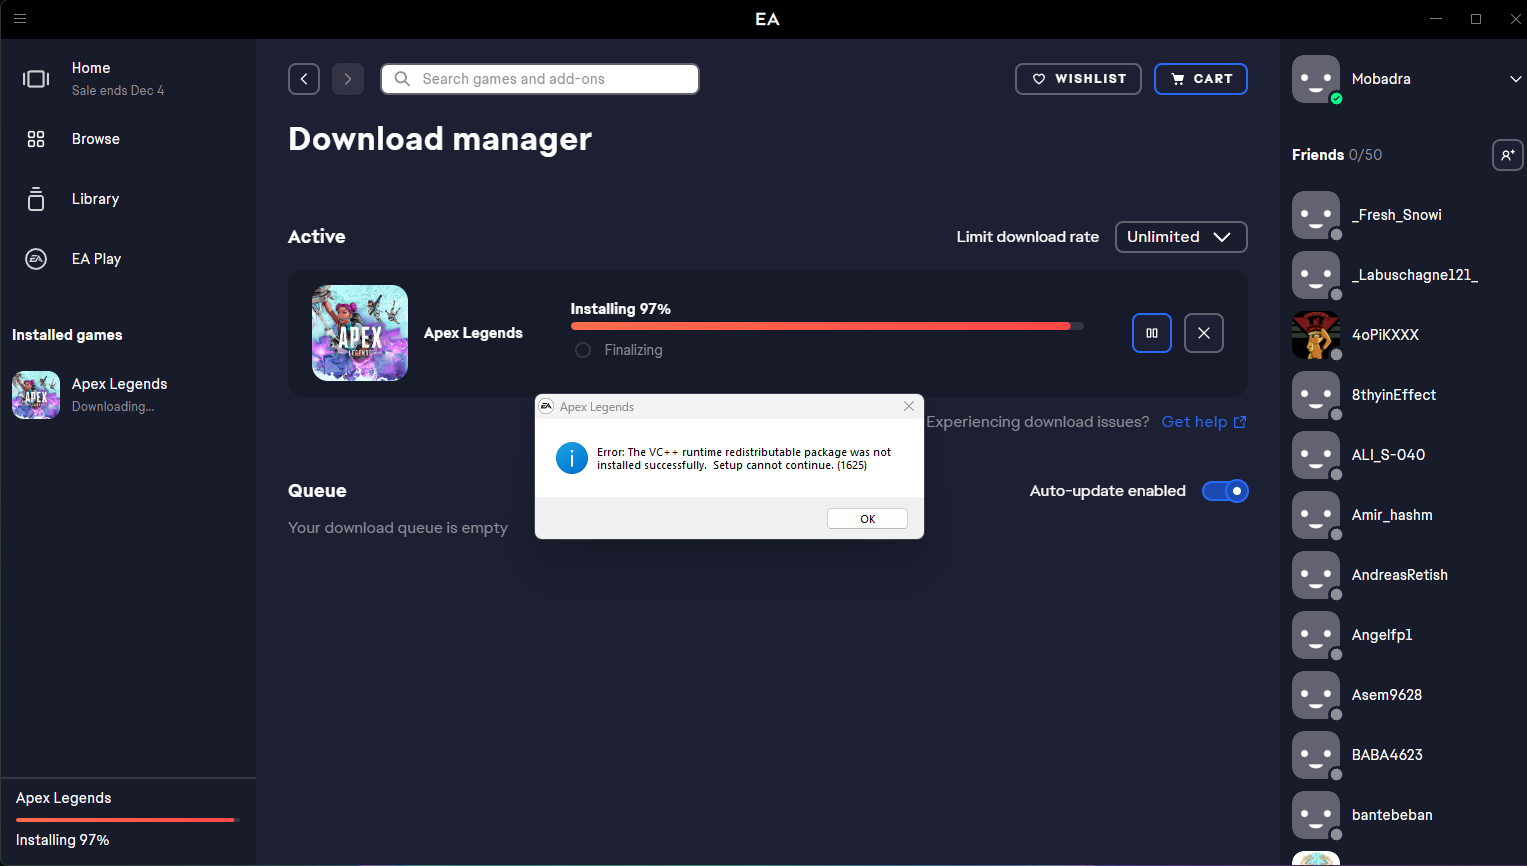Viewport: 1527px width, 866px height.
Task: Click the Mobadra profile avatar
Action: [x=1316, y=79]
